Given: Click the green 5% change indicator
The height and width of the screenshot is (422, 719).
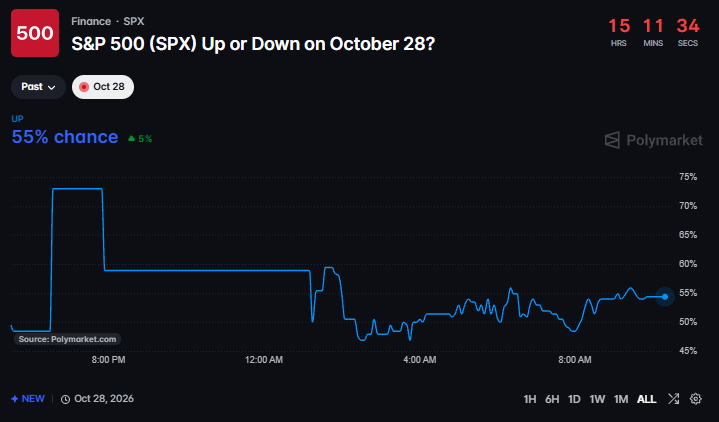Looking at the screenshot, I should [x=140, y=139].
